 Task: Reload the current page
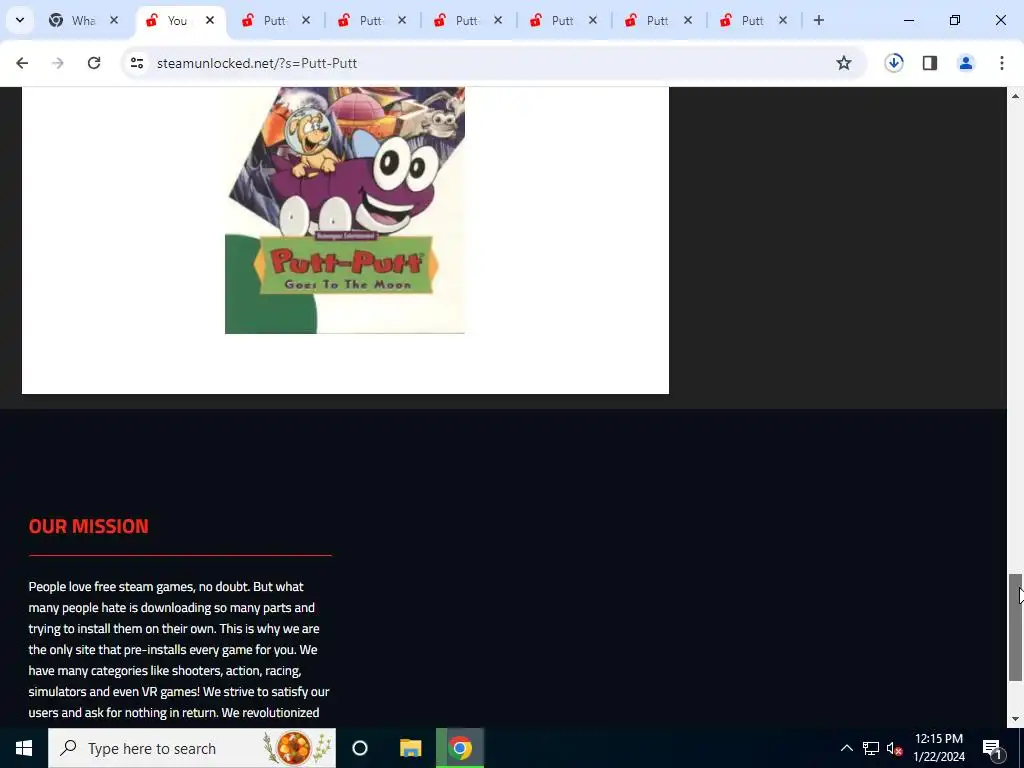94,63
